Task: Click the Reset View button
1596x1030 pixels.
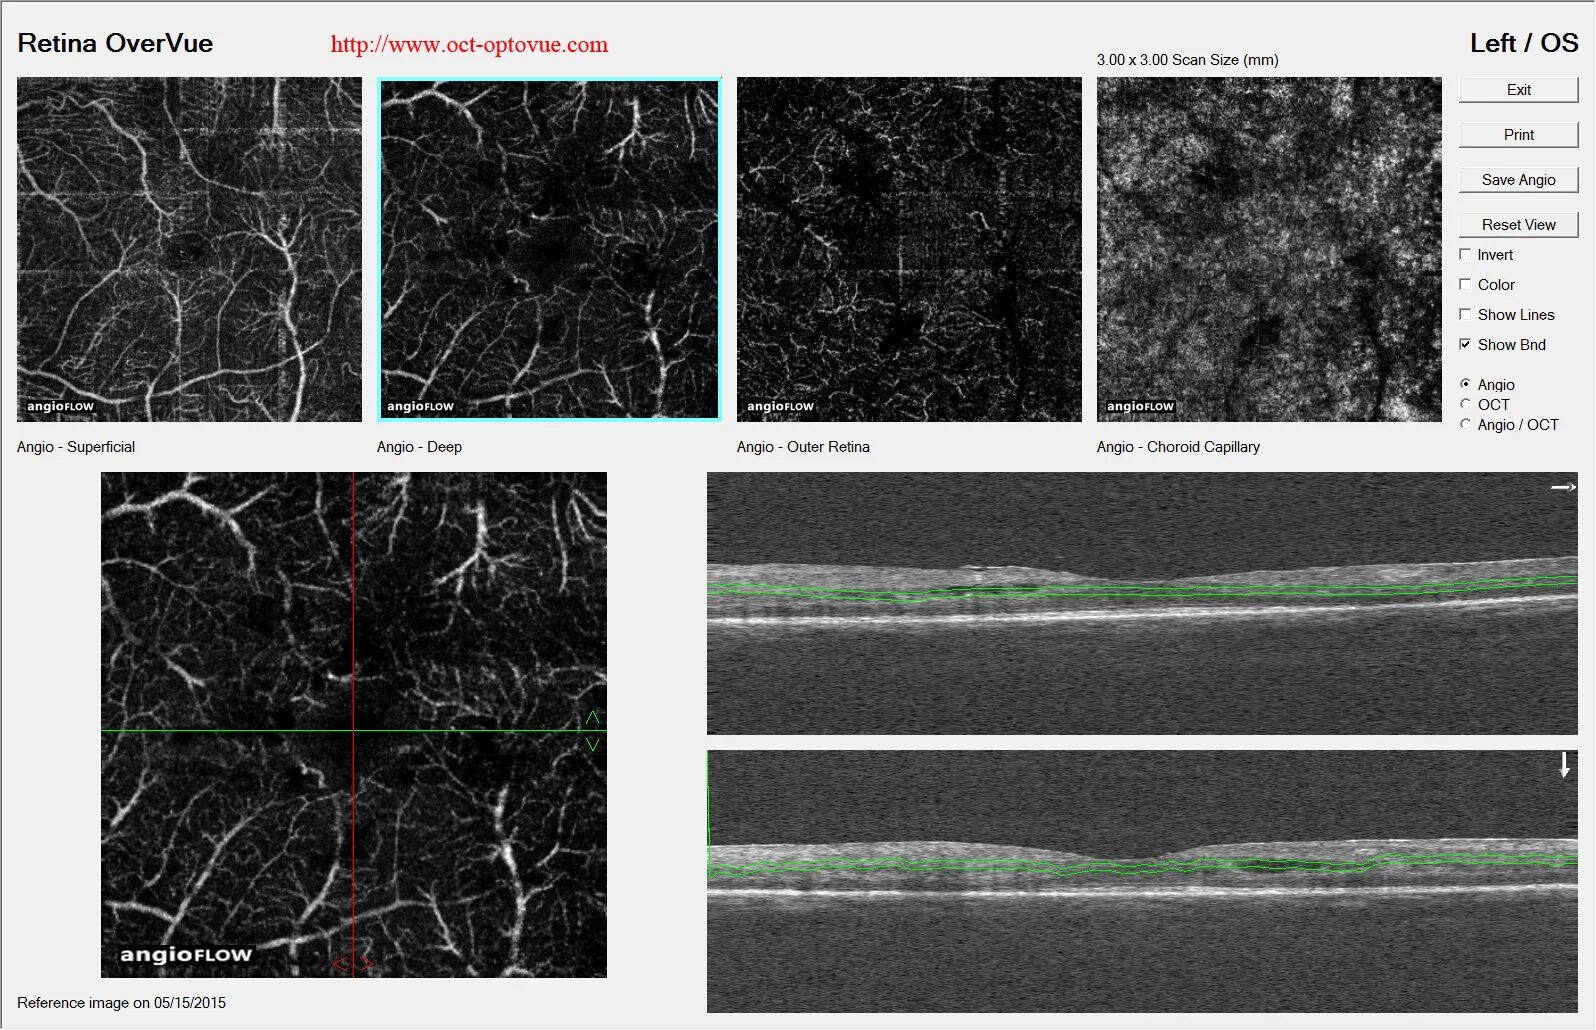Action: [x=1518, y=225]
